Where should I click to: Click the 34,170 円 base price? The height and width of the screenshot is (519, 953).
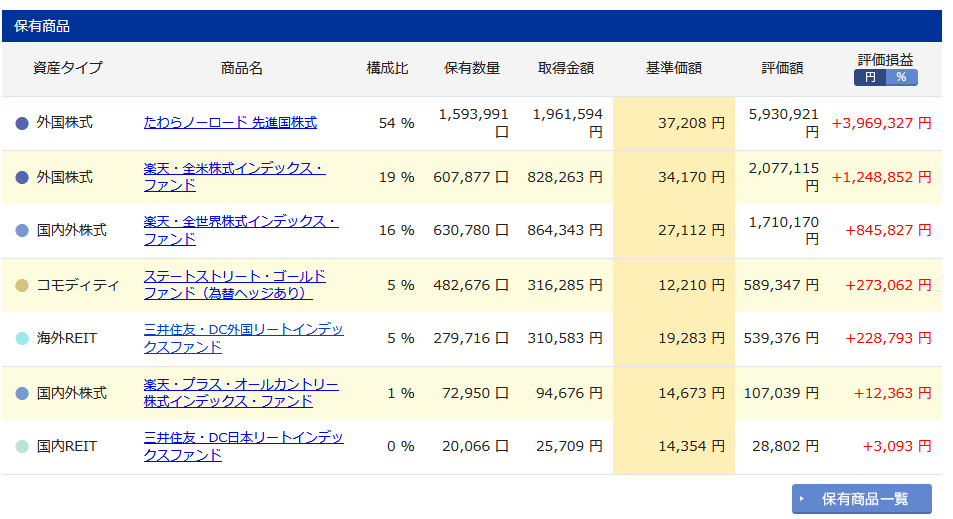pyautogui.click(x=692, y=177)
